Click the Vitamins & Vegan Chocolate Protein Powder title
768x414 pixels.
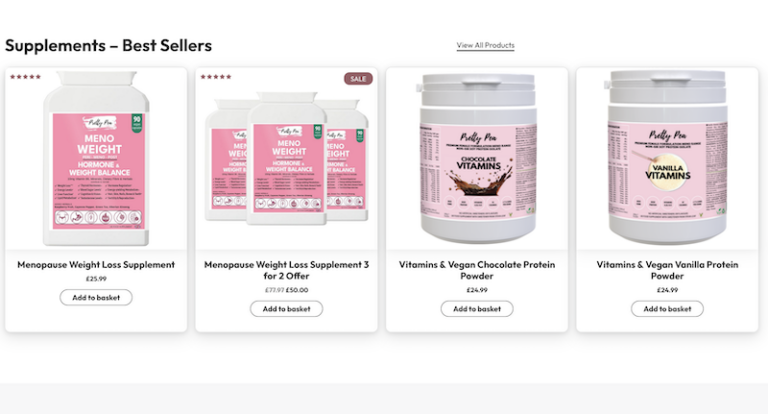(477, 270)
